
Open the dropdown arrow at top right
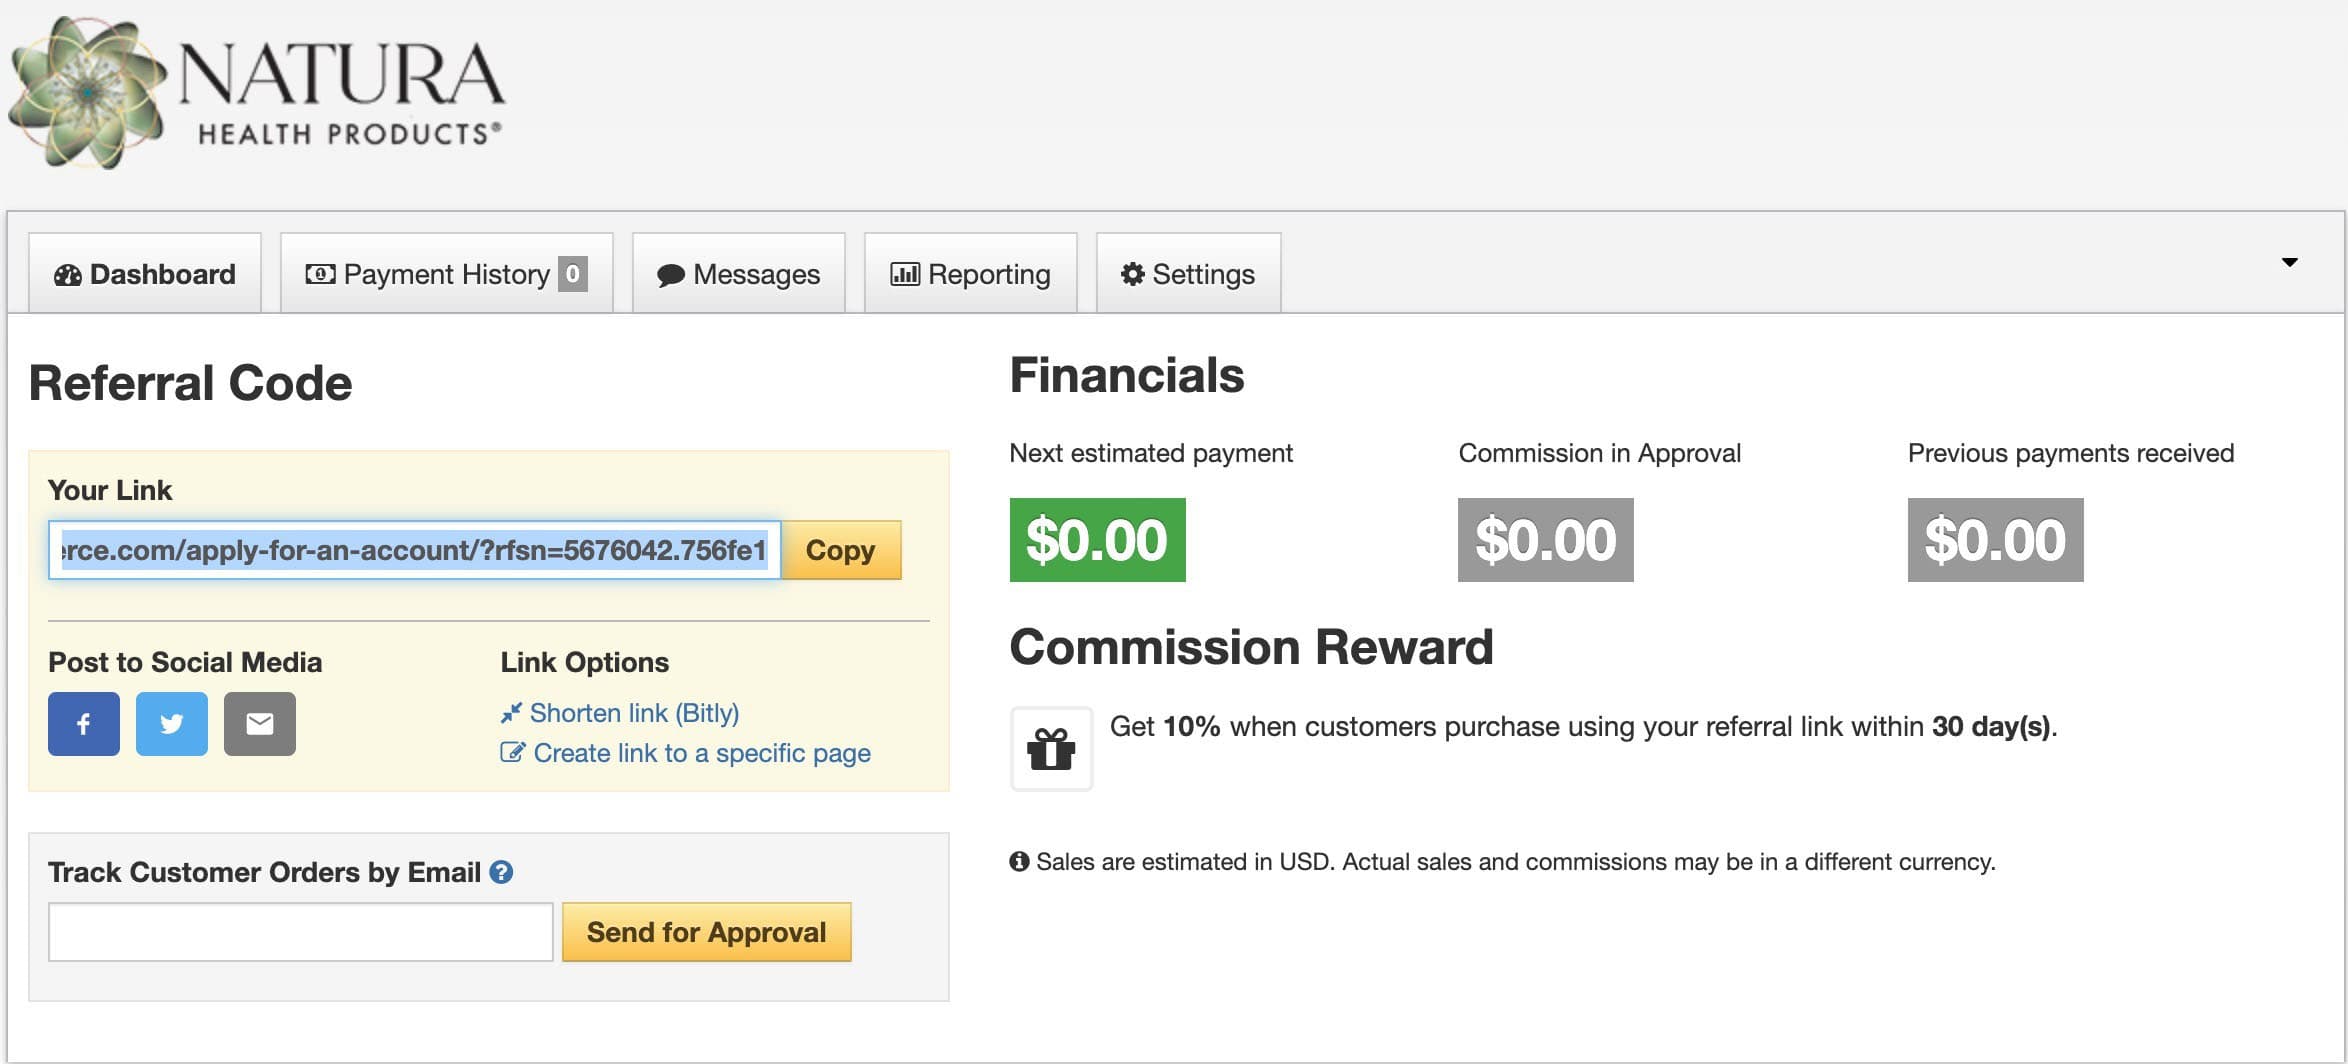(x=2289, y=263)
